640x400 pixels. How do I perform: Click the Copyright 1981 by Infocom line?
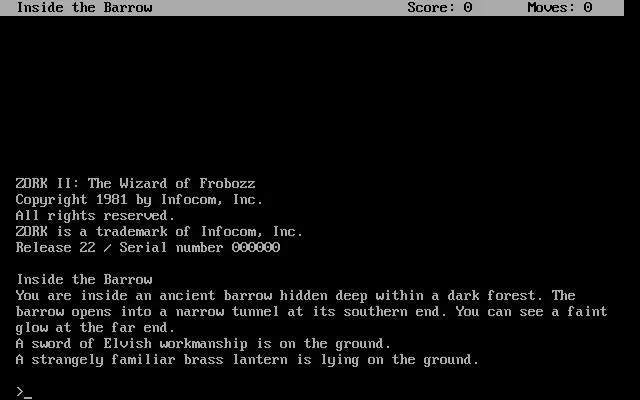(139, 200)
